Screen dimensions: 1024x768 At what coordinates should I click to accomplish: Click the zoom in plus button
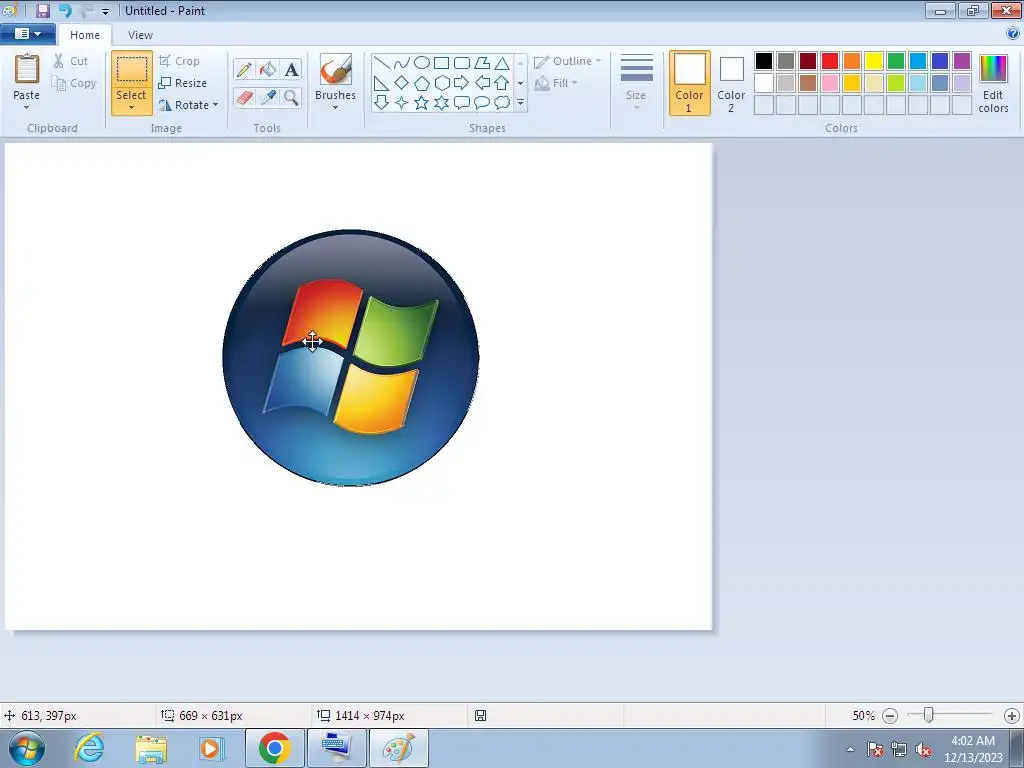pyautogui.click(x=1012, y=716)
